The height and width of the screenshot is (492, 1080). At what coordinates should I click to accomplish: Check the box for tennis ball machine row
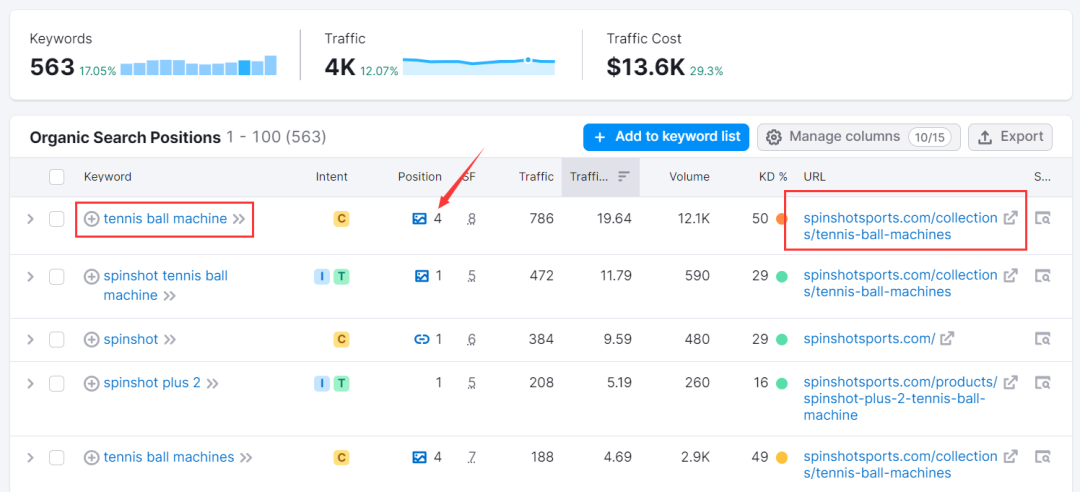[x=57, y=219]
